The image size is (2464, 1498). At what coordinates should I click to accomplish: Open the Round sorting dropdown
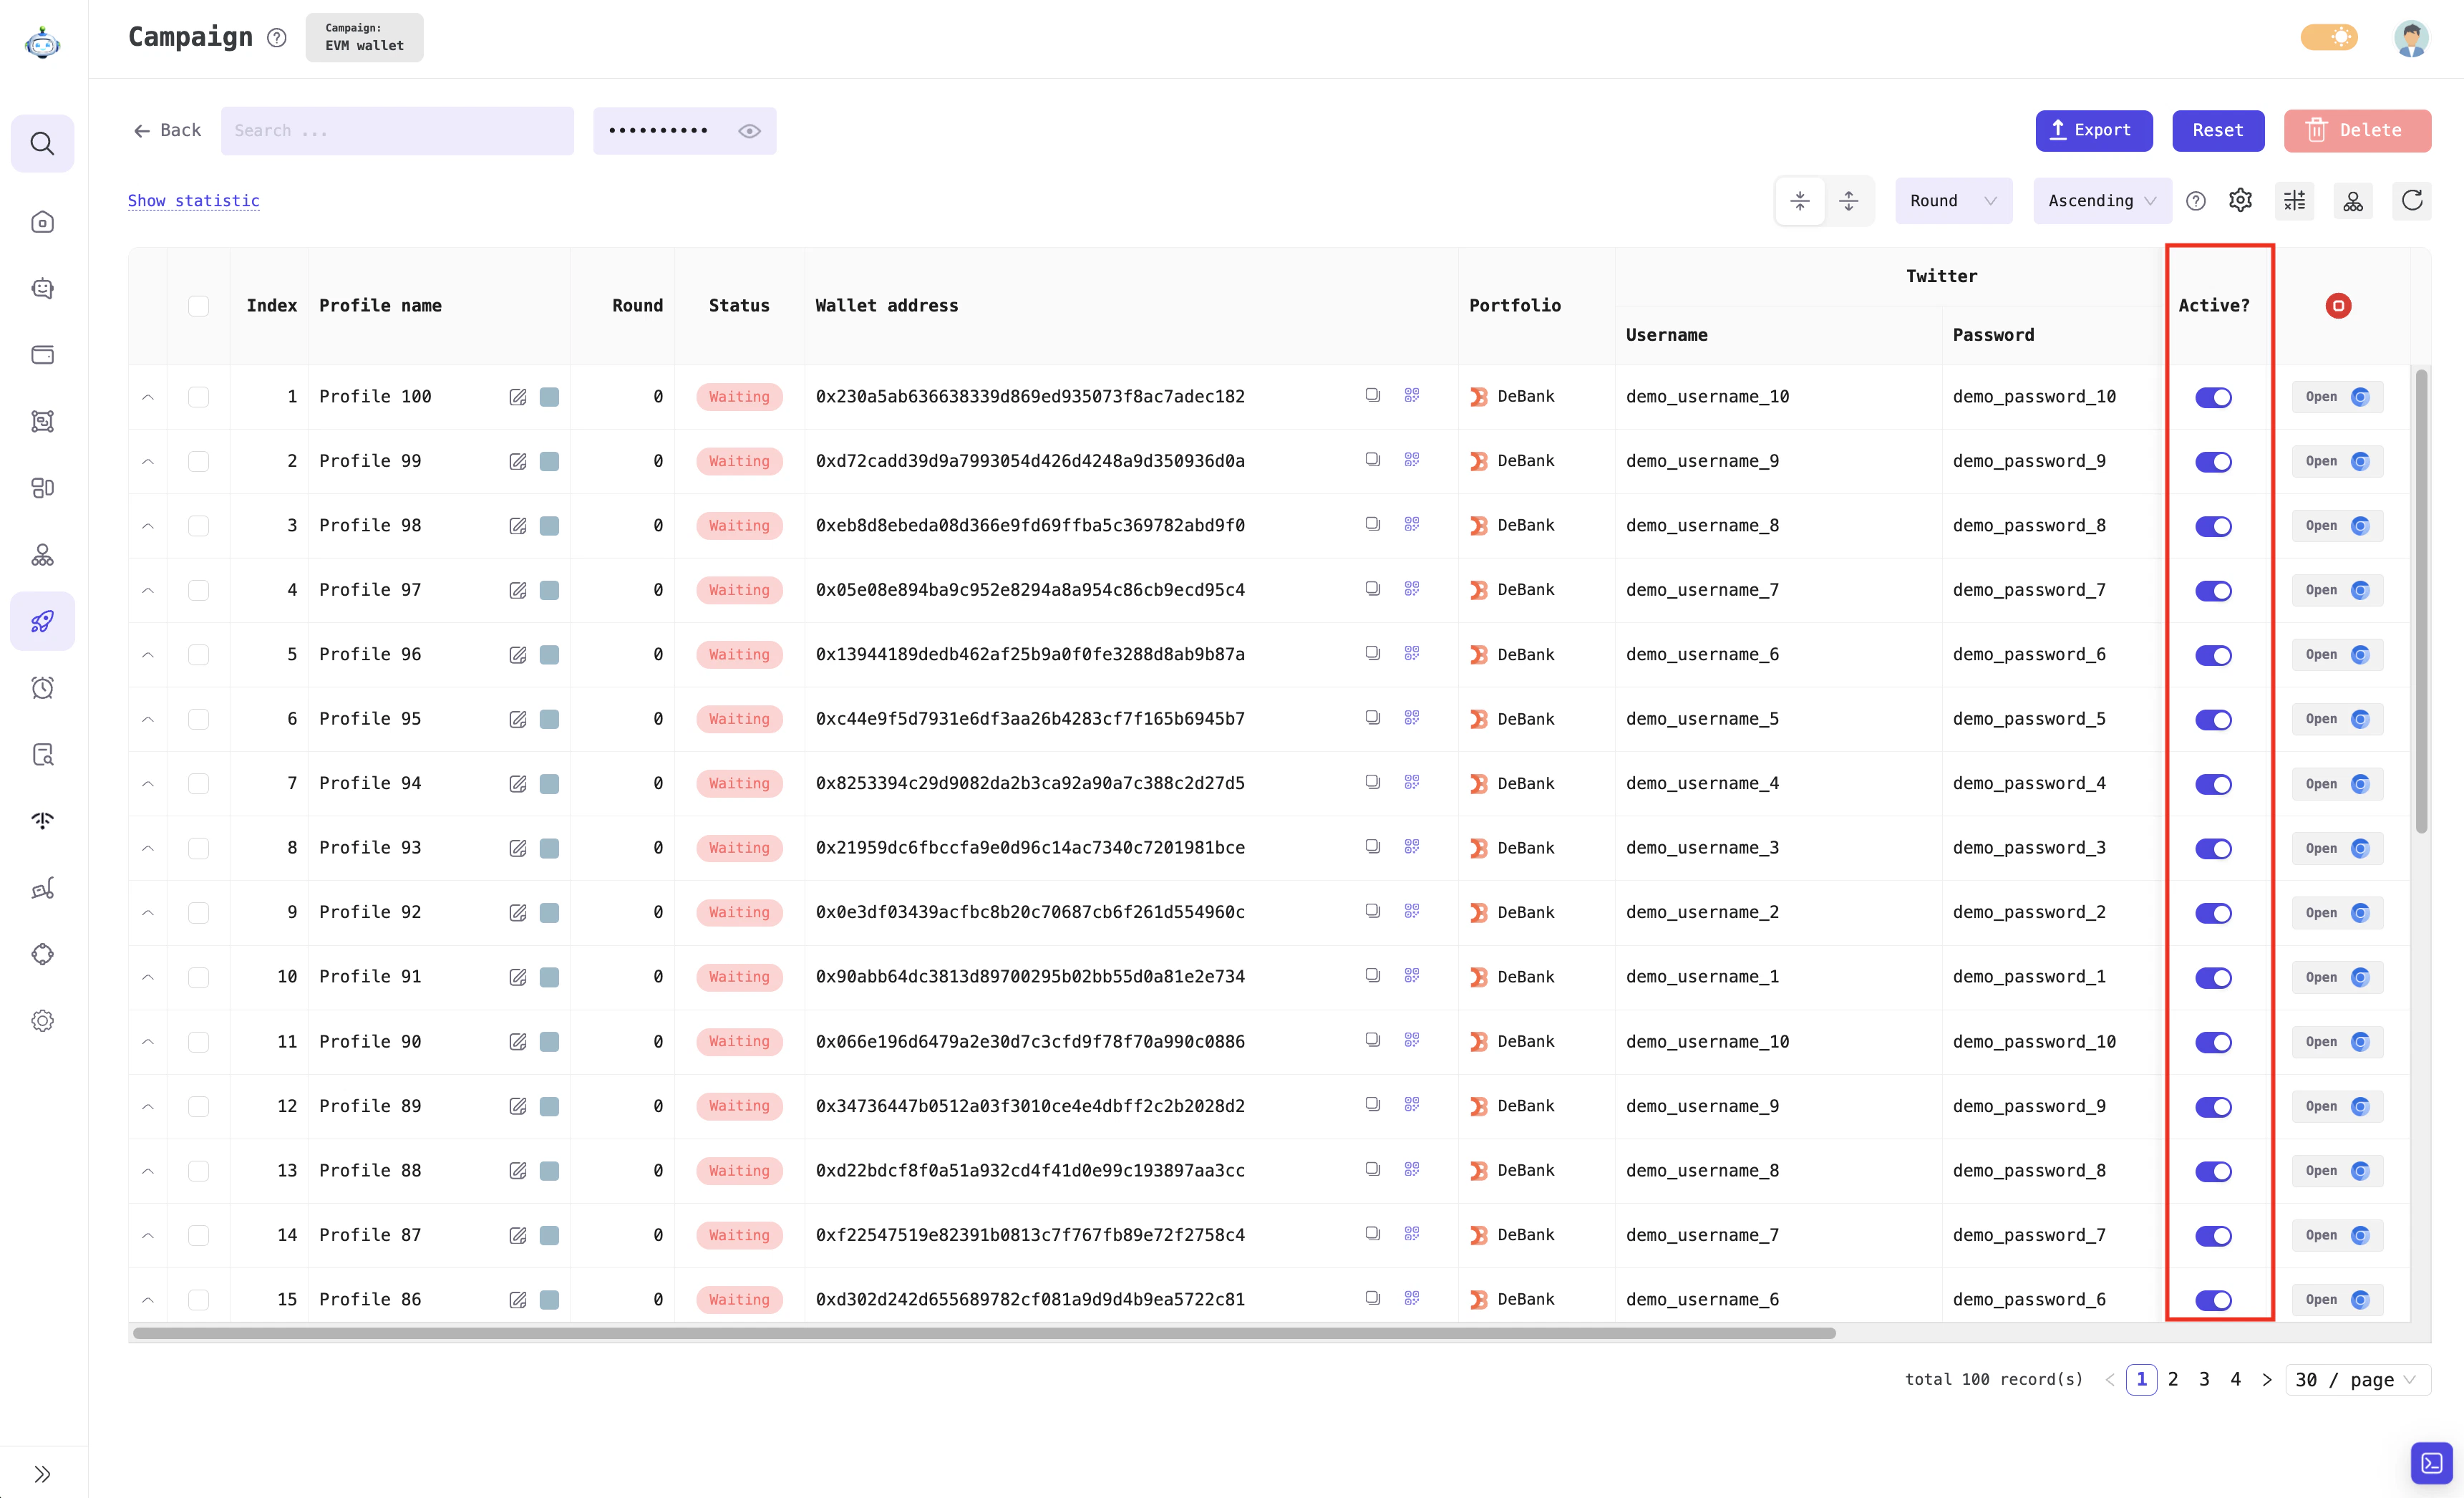1952,200
